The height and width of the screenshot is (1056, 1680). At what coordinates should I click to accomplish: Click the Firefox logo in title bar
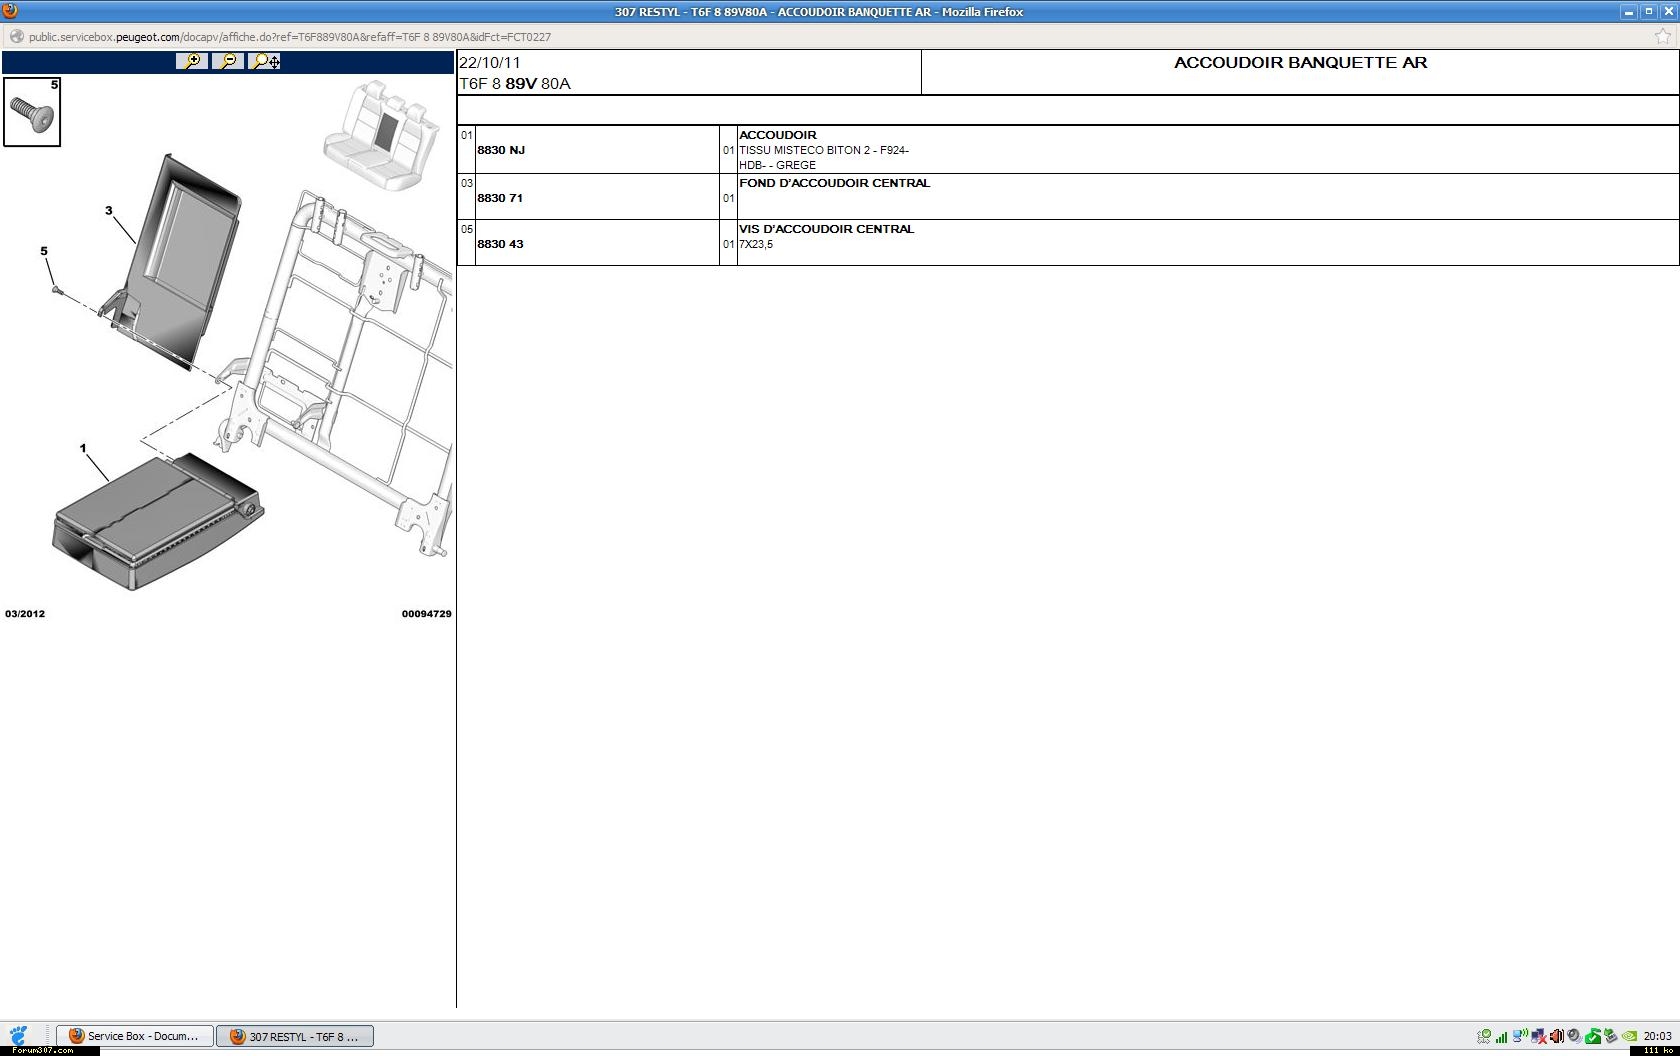click(x=10, y=11)
